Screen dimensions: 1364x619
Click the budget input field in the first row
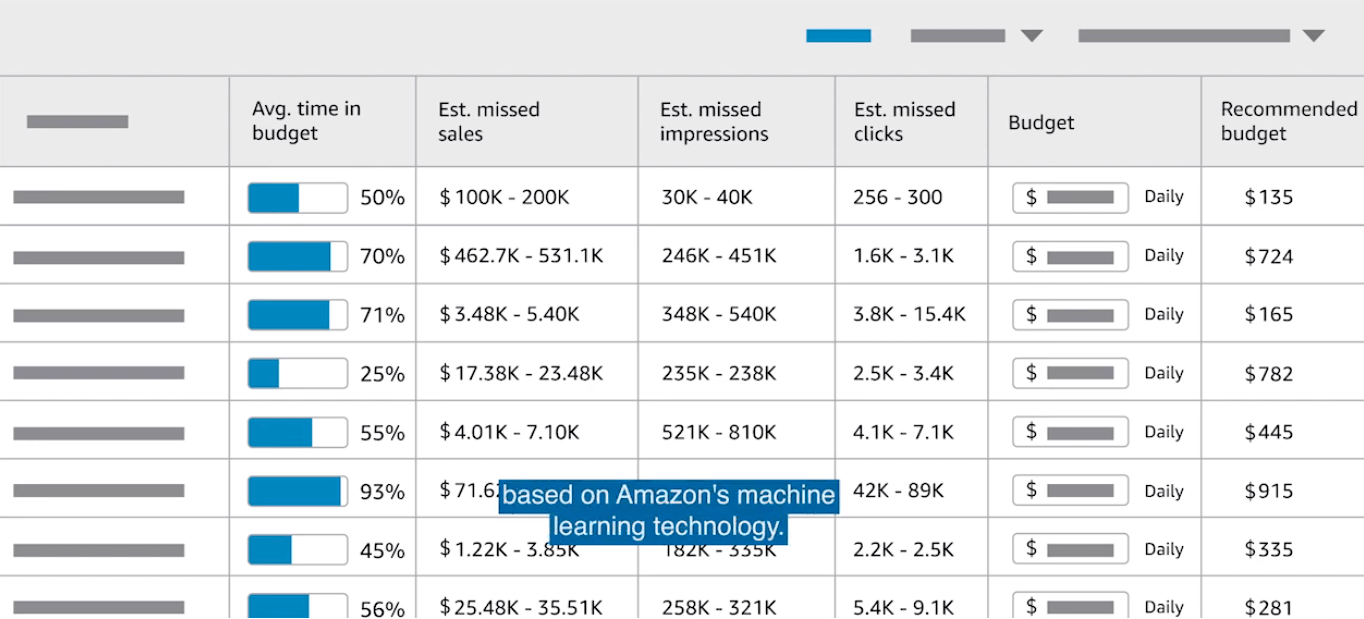point(1070,197)
